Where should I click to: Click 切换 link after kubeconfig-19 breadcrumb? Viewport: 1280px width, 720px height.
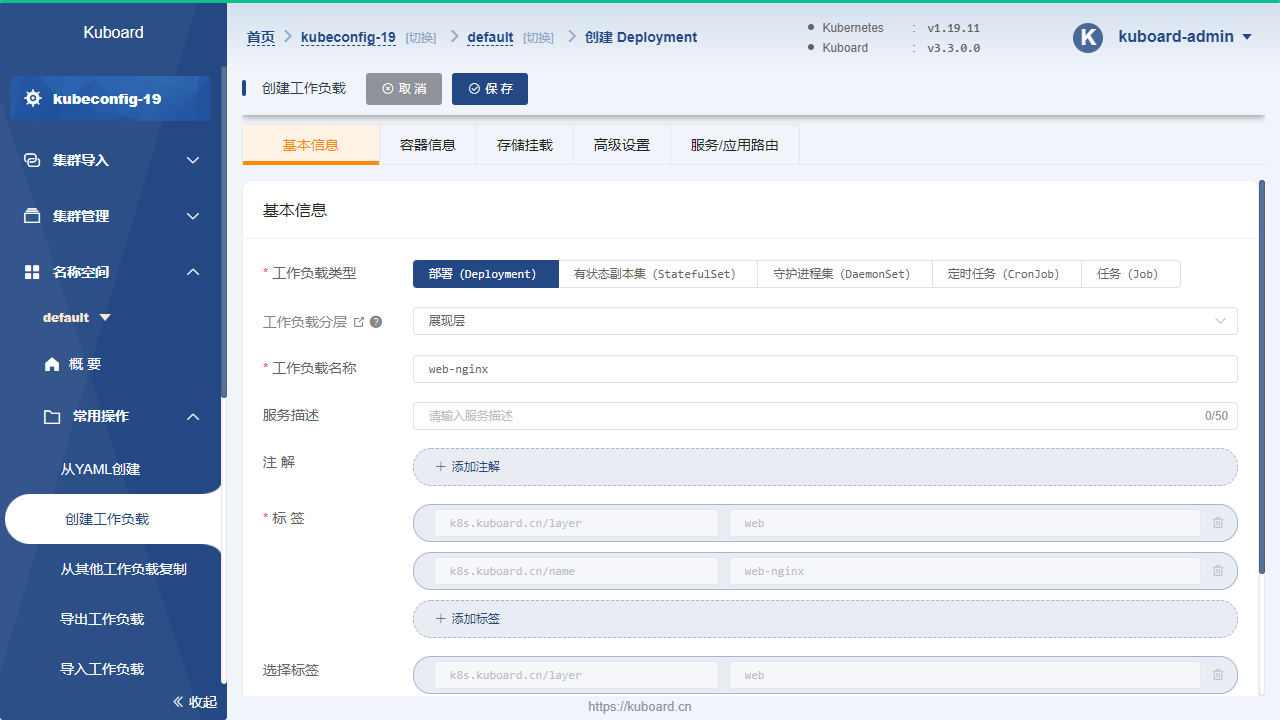[421, 38]
